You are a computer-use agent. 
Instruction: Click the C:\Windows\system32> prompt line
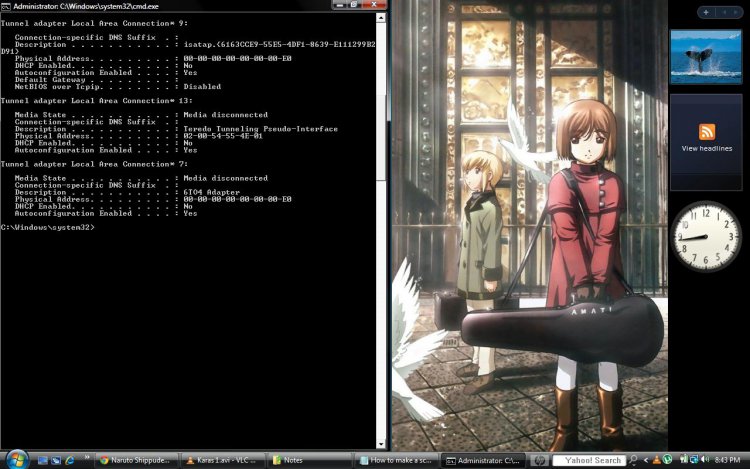pyautogui.click(x=48, y=228)
